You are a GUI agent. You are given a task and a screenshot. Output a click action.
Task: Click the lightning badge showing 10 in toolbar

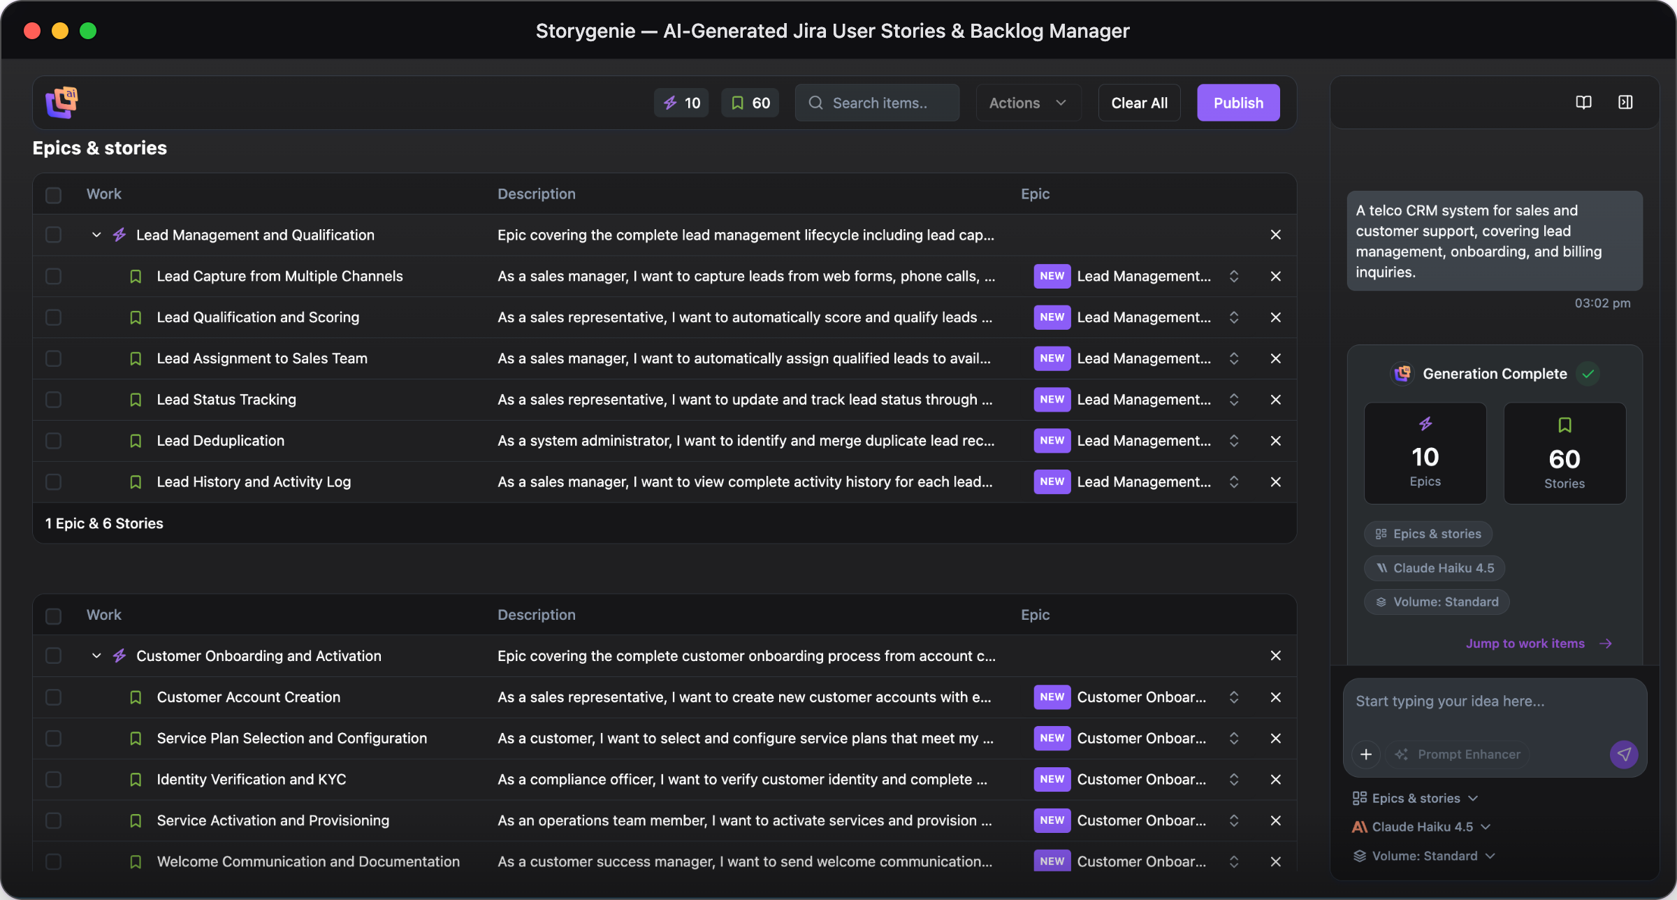pos(681,102)
